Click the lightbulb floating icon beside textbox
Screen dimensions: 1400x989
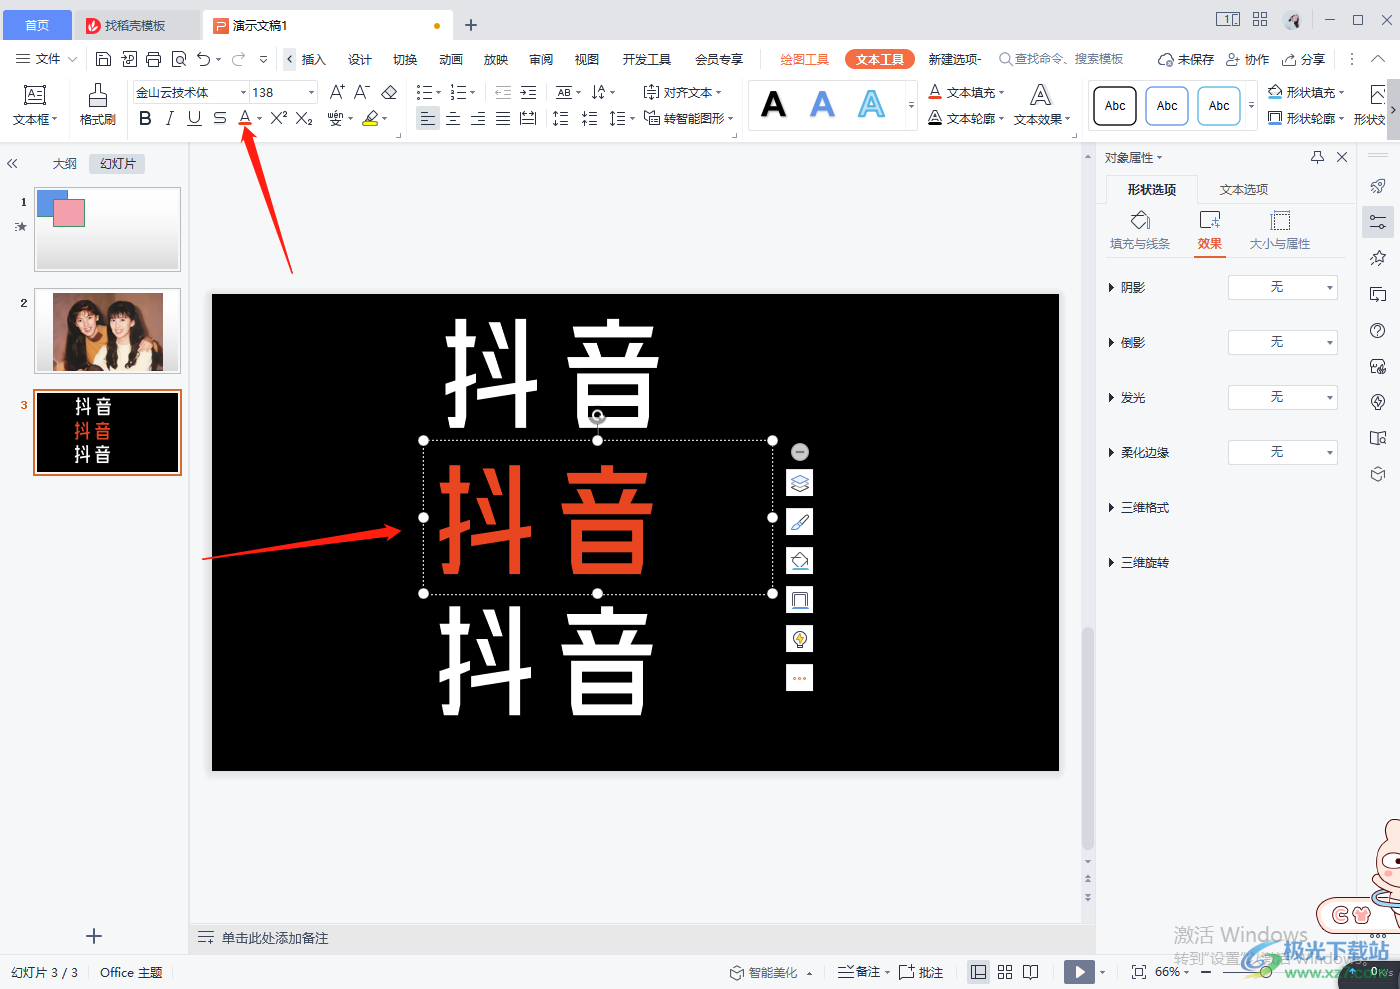(x=799, y=639)
